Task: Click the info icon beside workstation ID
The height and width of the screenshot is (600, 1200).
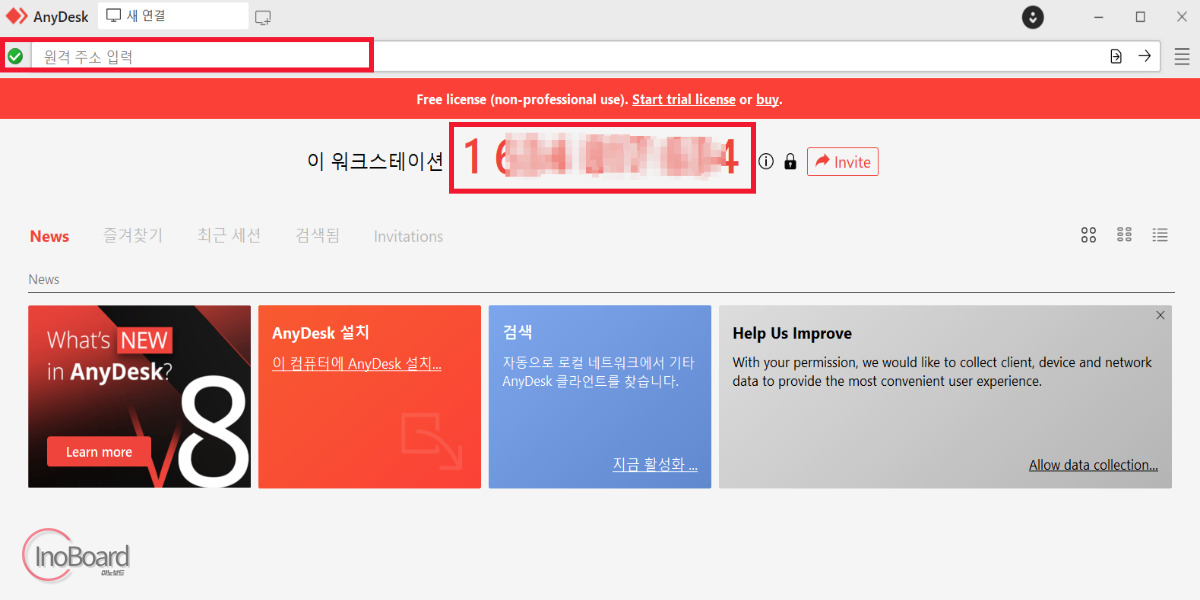Action: pyautogui.click(x=766, y=162)
